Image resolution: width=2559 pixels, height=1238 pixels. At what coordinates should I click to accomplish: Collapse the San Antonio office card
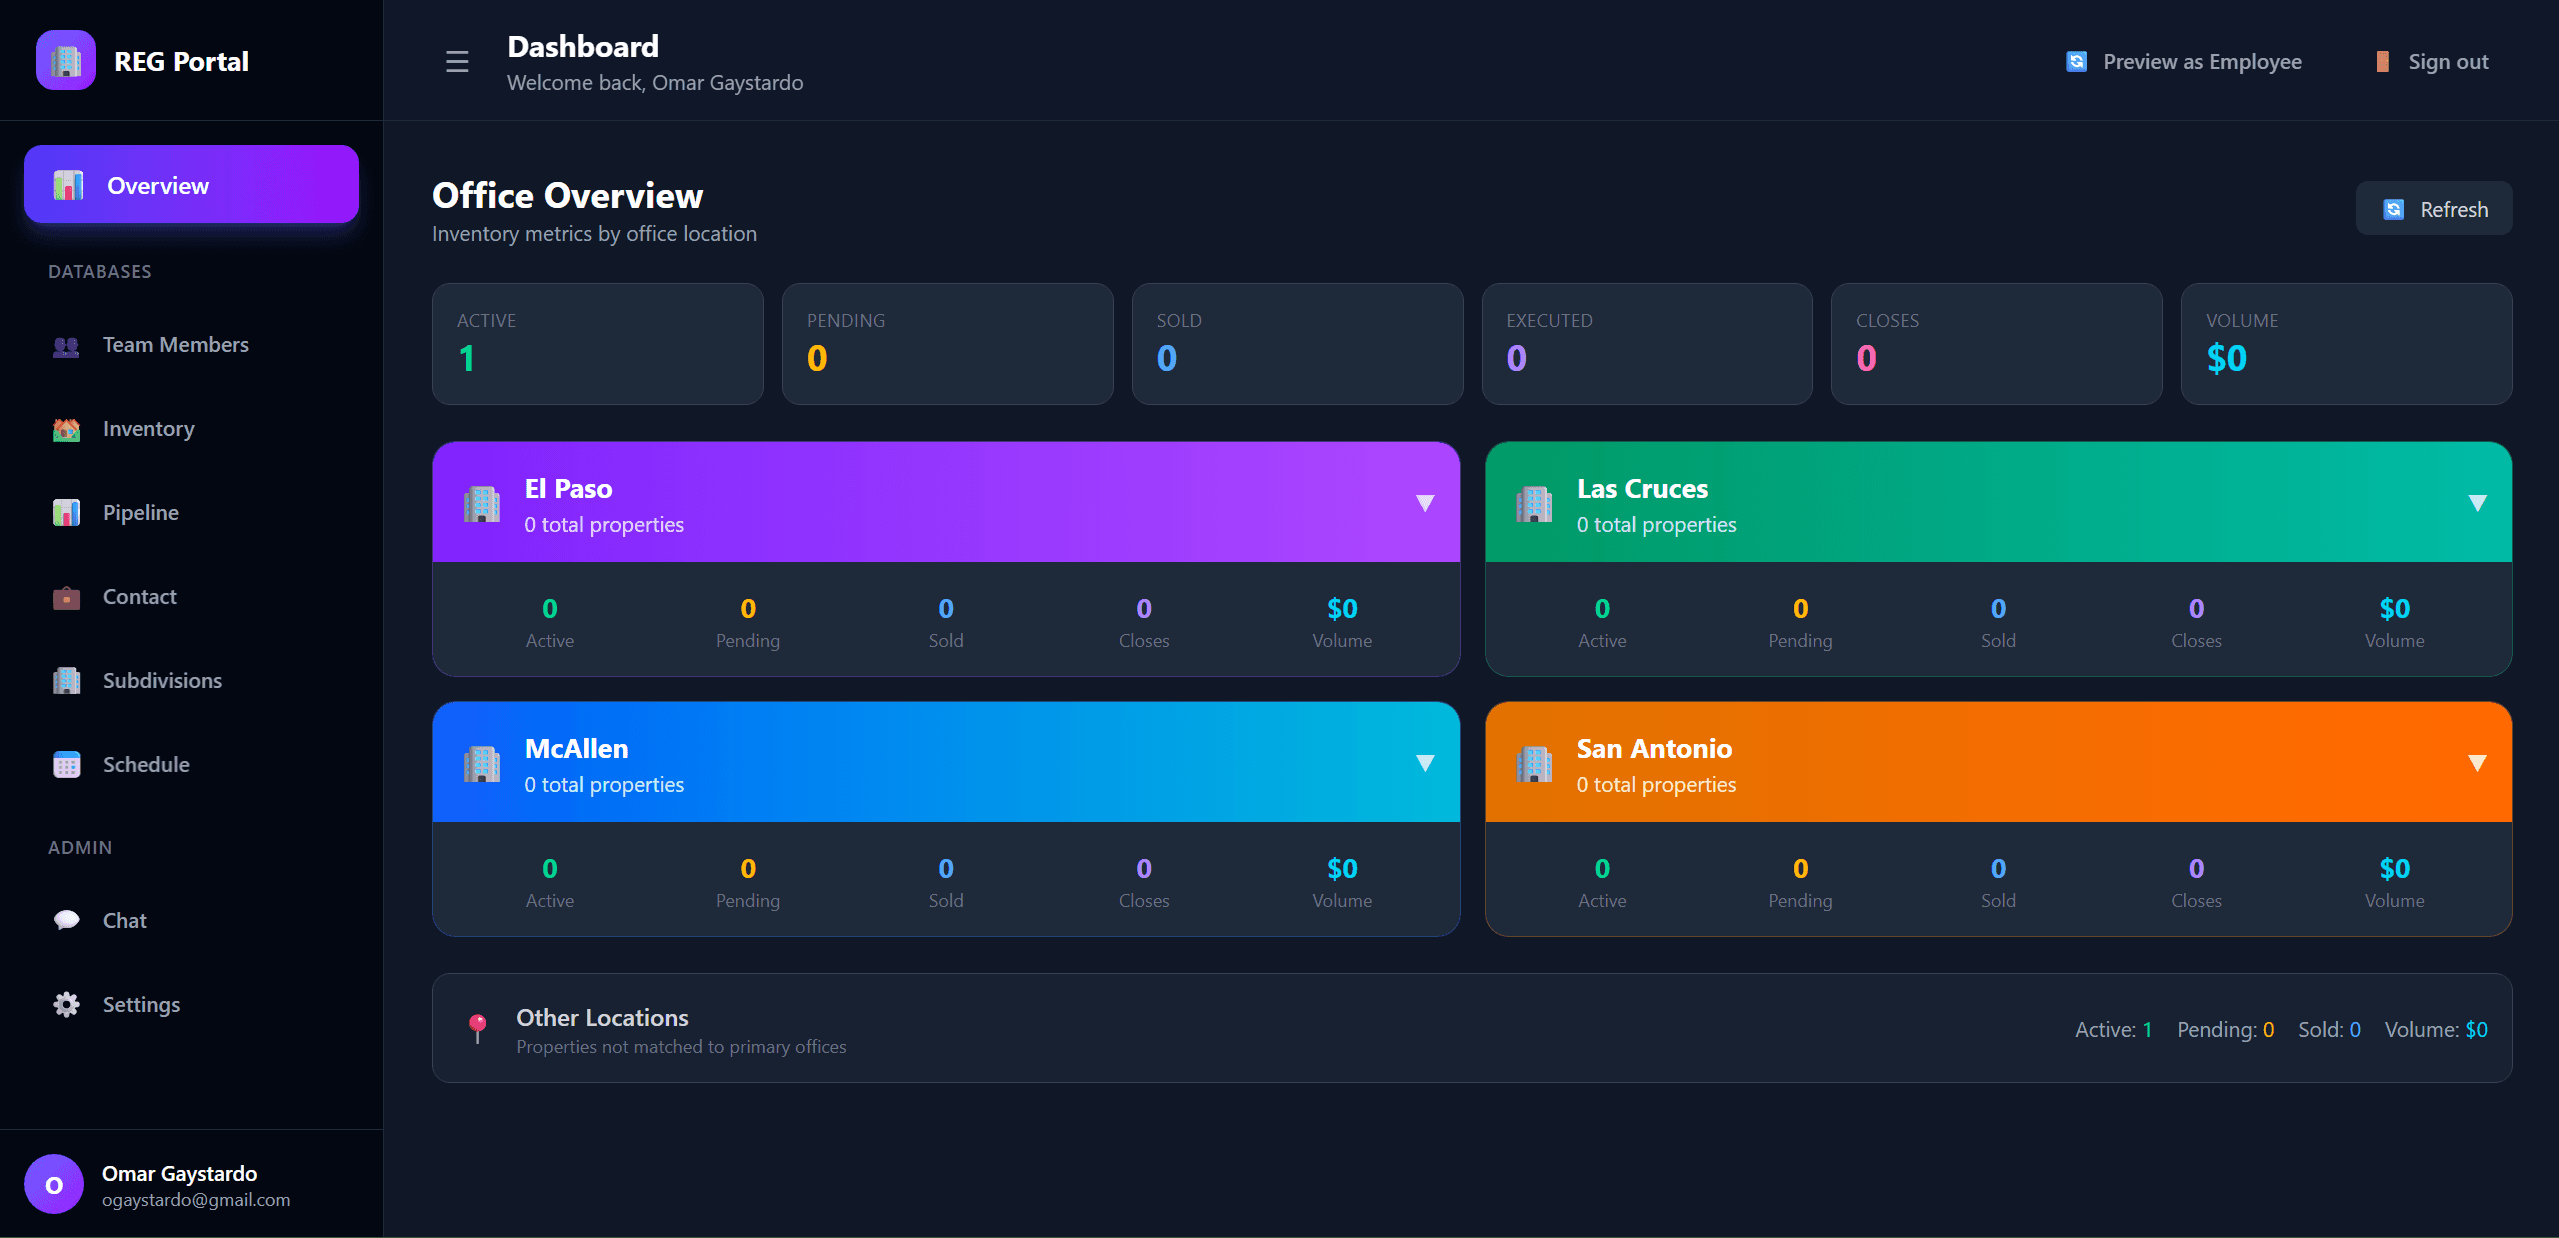point(2477,763)
